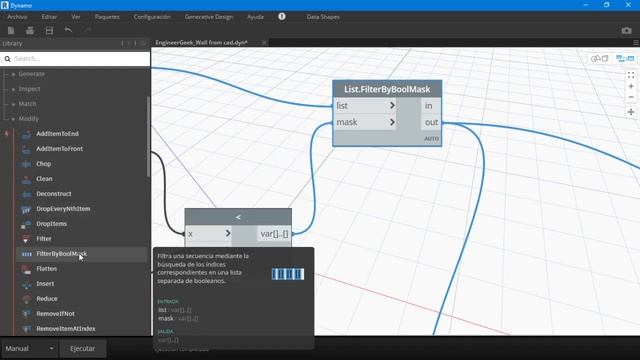640x360 pixels.
Task: Click the var[]..[] output port
Action: [x=274, y=234]
